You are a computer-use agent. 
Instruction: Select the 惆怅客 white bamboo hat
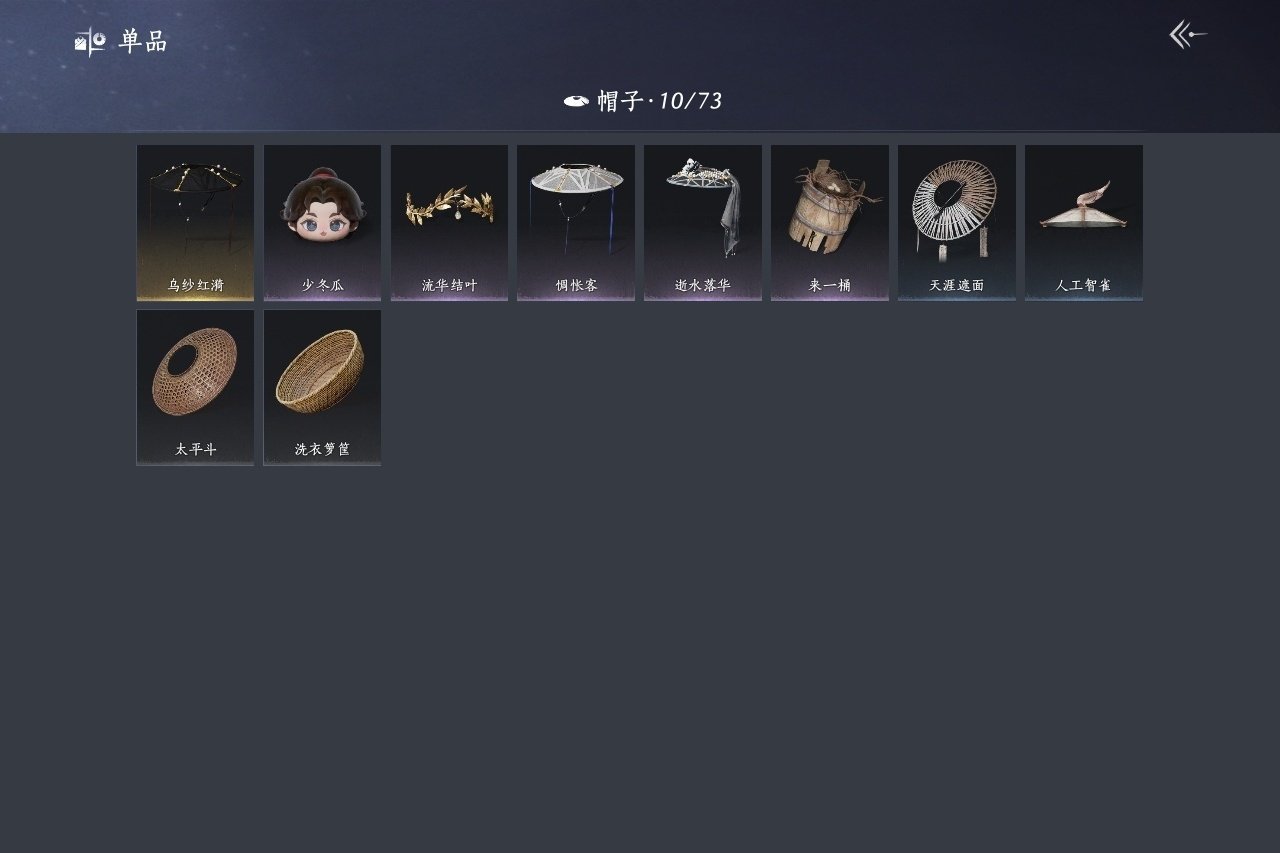(x=576, y=222)
